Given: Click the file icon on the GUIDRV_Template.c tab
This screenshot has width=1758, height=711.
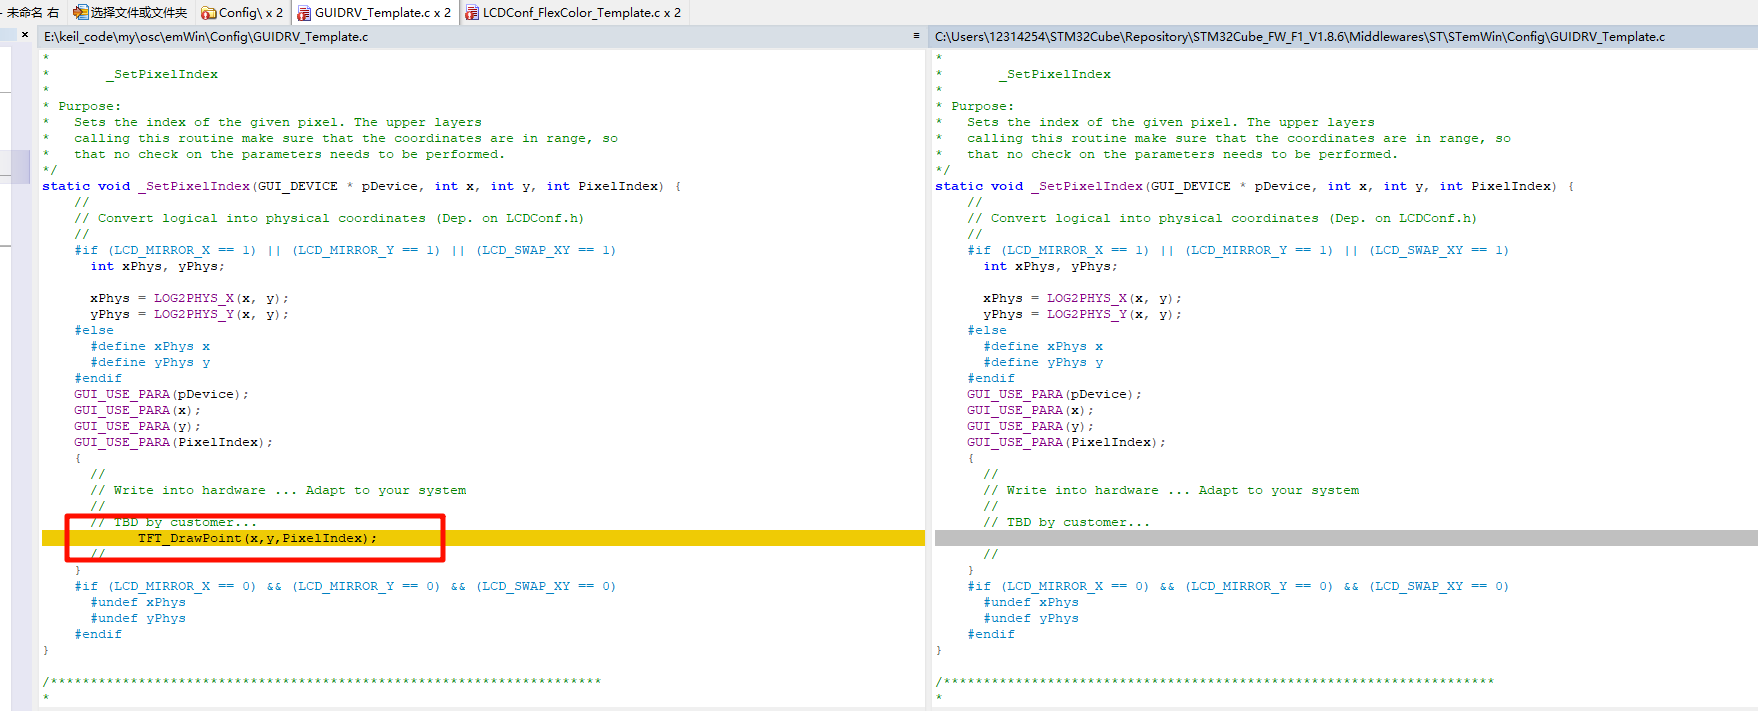Looking at the screenshot, I should coord(304,13).
